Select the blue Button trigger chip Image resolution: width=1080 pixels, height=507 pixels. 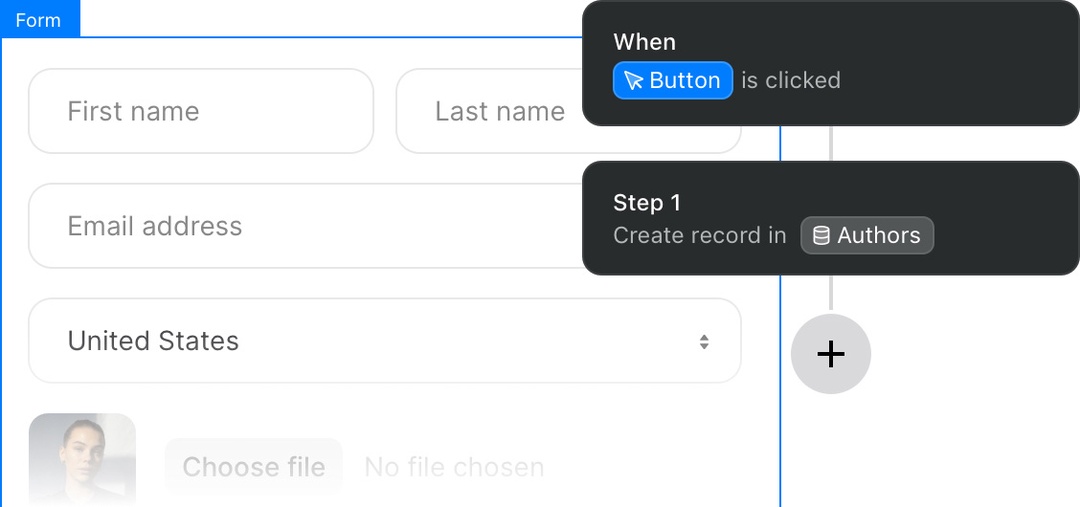[673, 81]
